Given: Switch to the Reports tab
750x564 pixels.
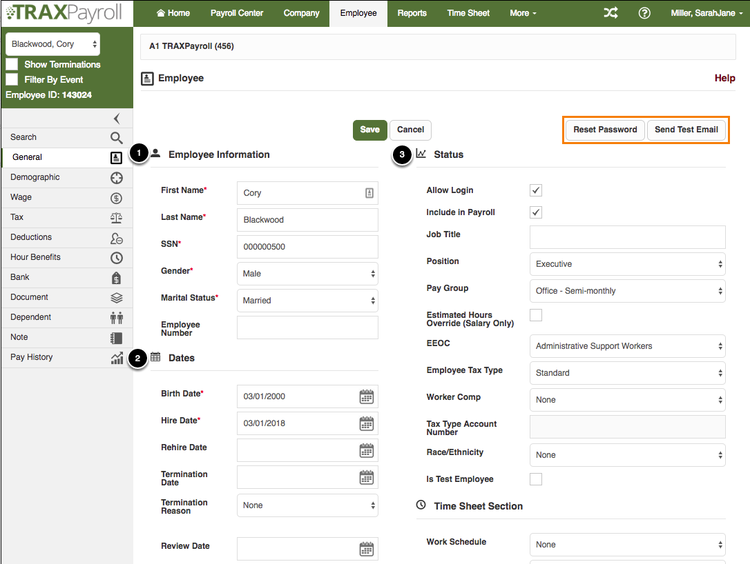Looking at the screenshot, I should pyautogui.click(x=412, y=13).
